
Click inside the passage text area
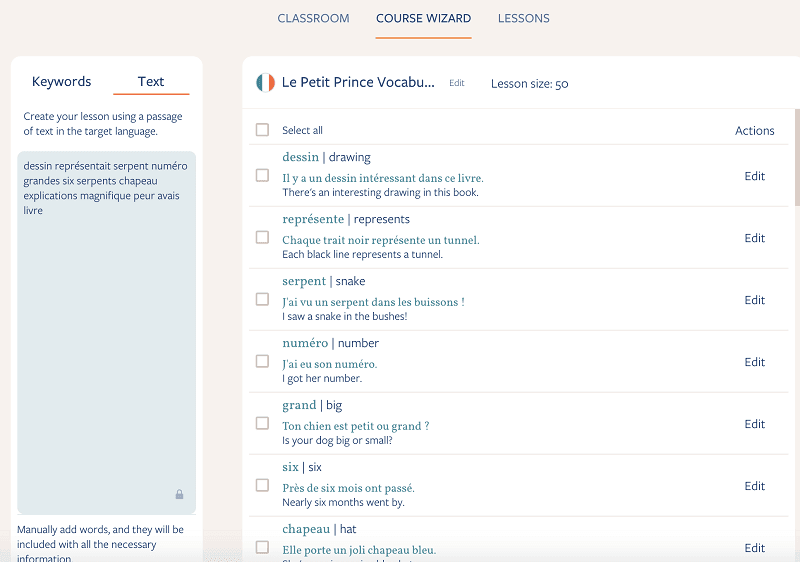107,333
